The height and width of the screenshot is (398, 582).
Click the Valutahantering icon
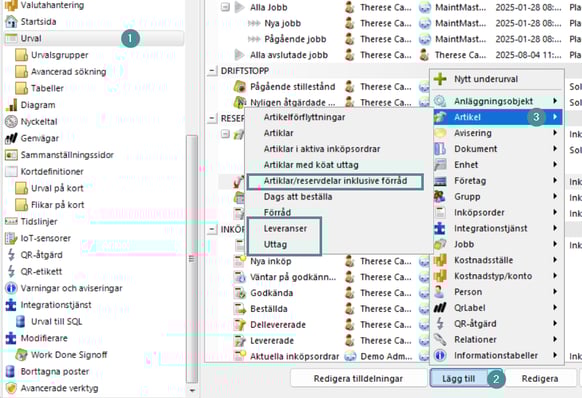click(x=11, y=5)
